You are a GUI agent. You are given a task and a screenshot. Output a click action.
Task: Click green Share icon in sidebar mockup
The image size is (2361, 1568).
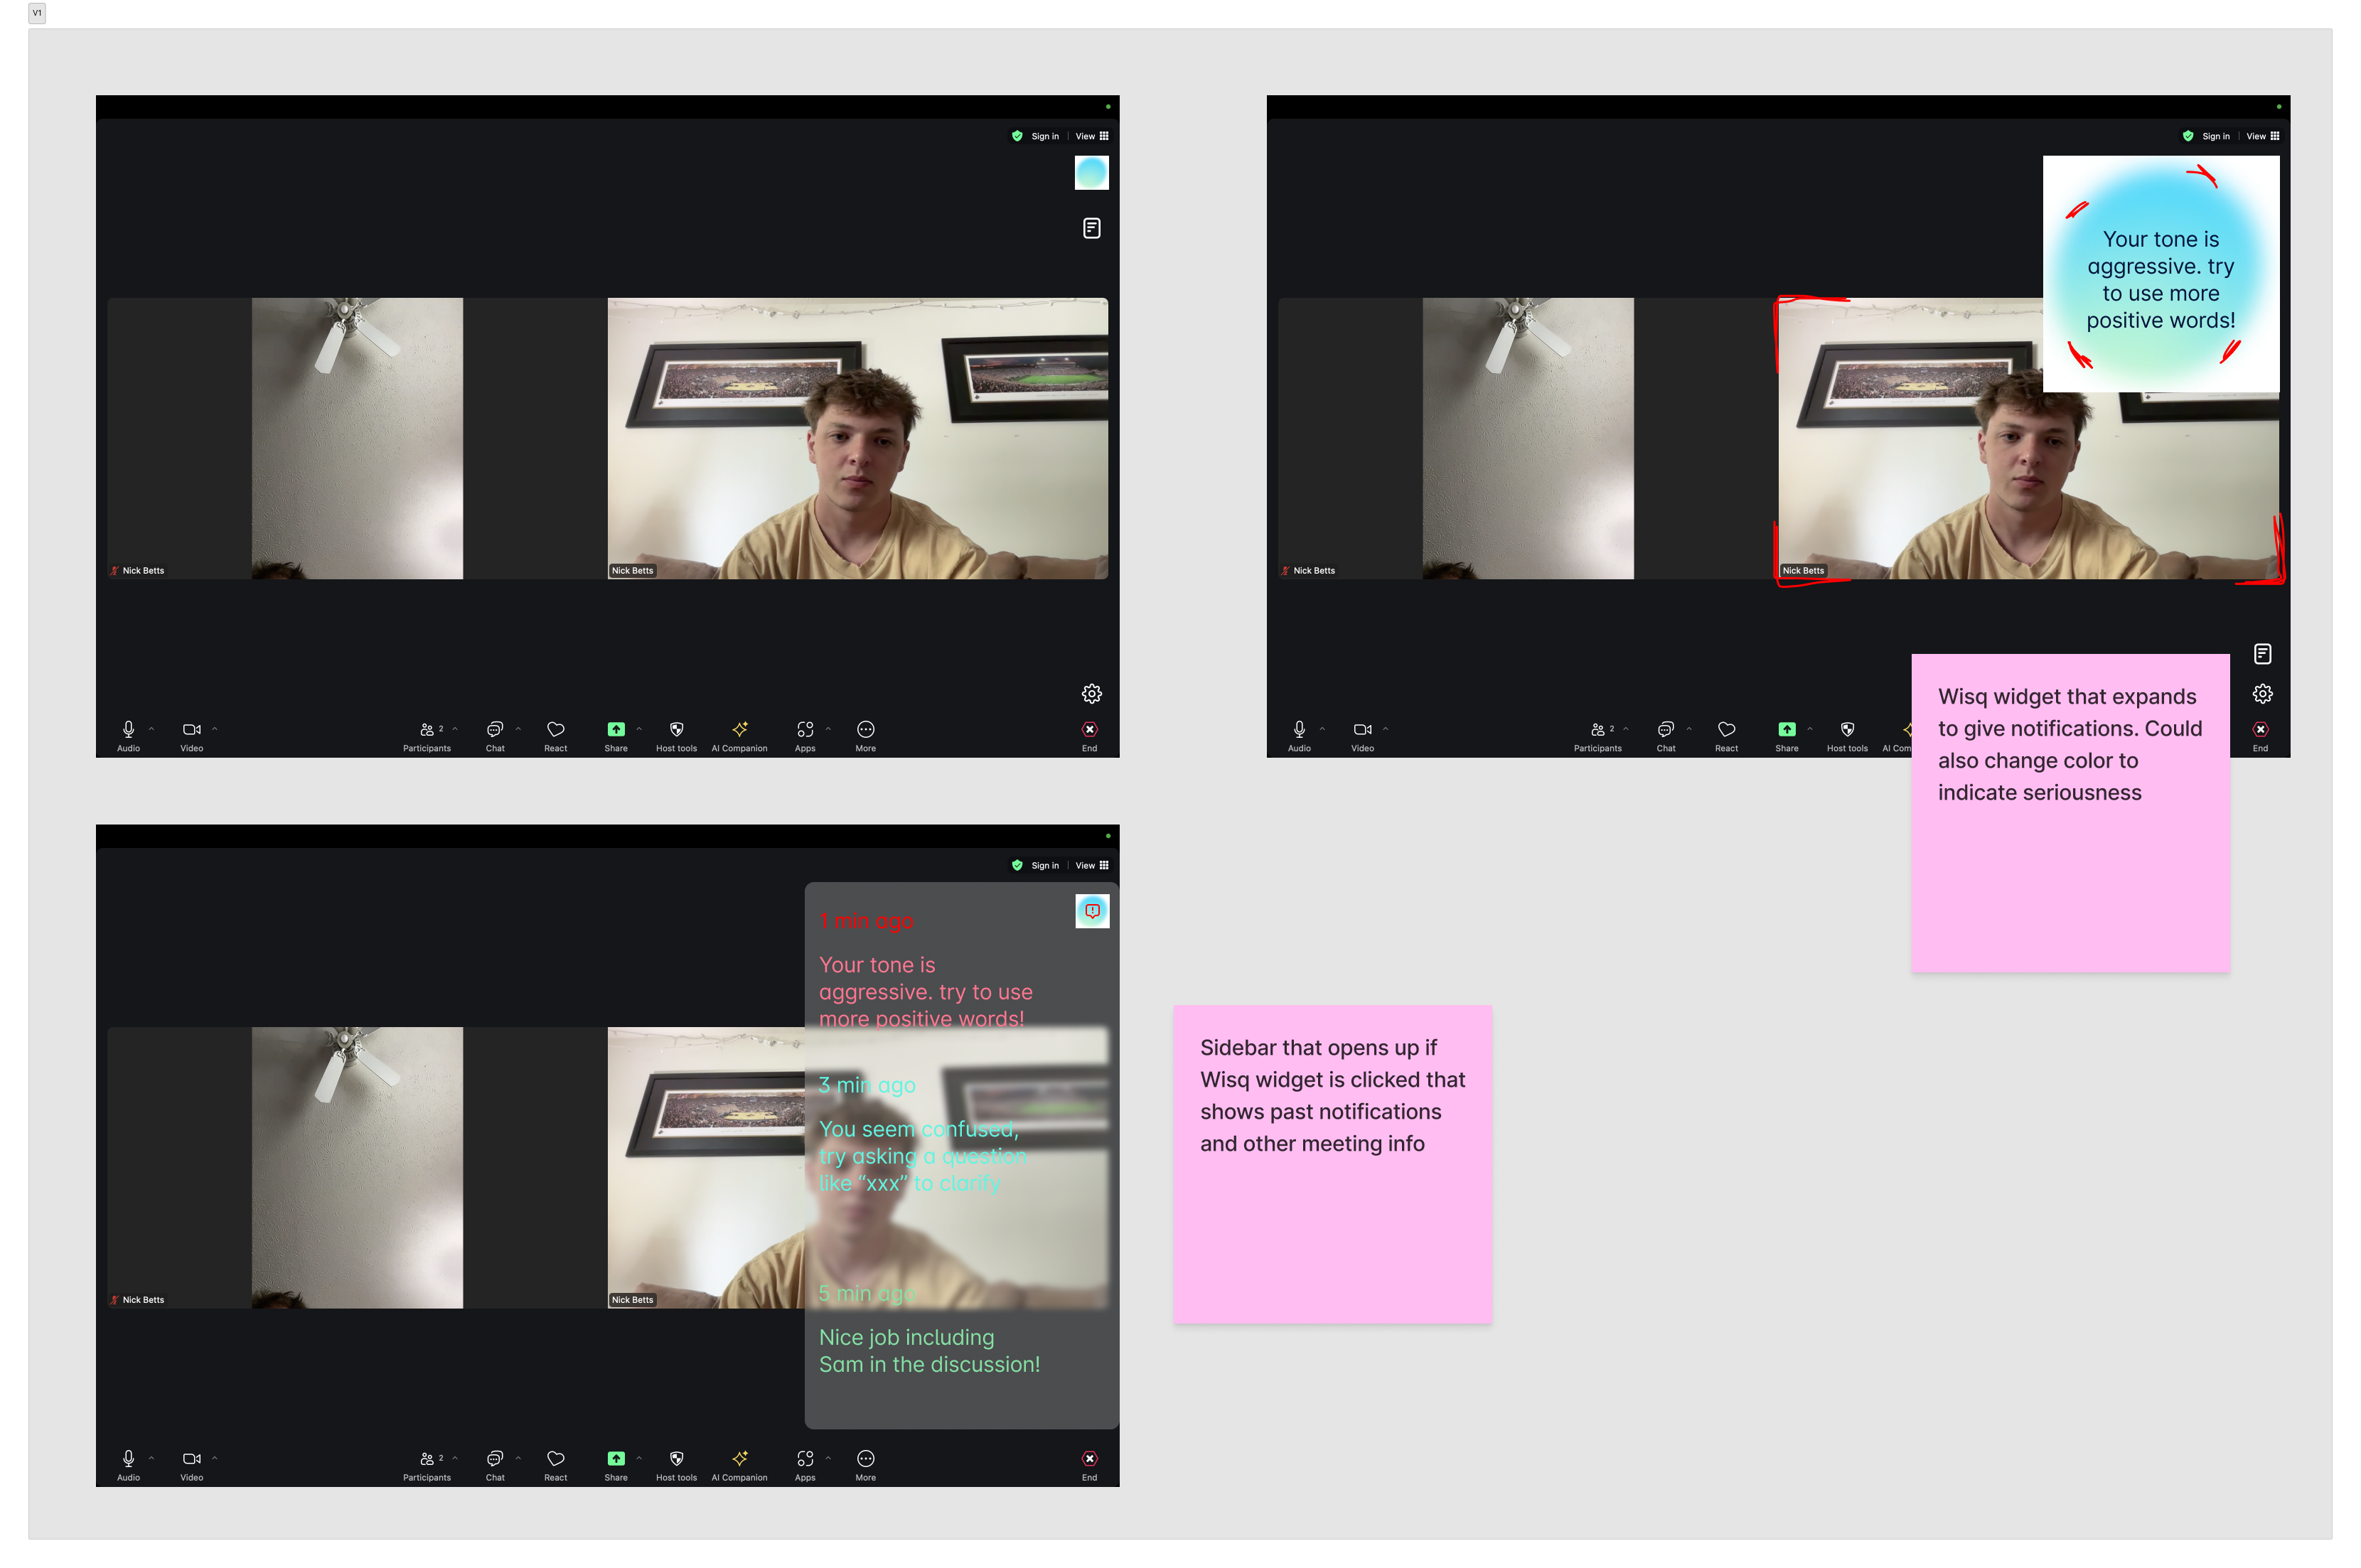pos(616,1459)
